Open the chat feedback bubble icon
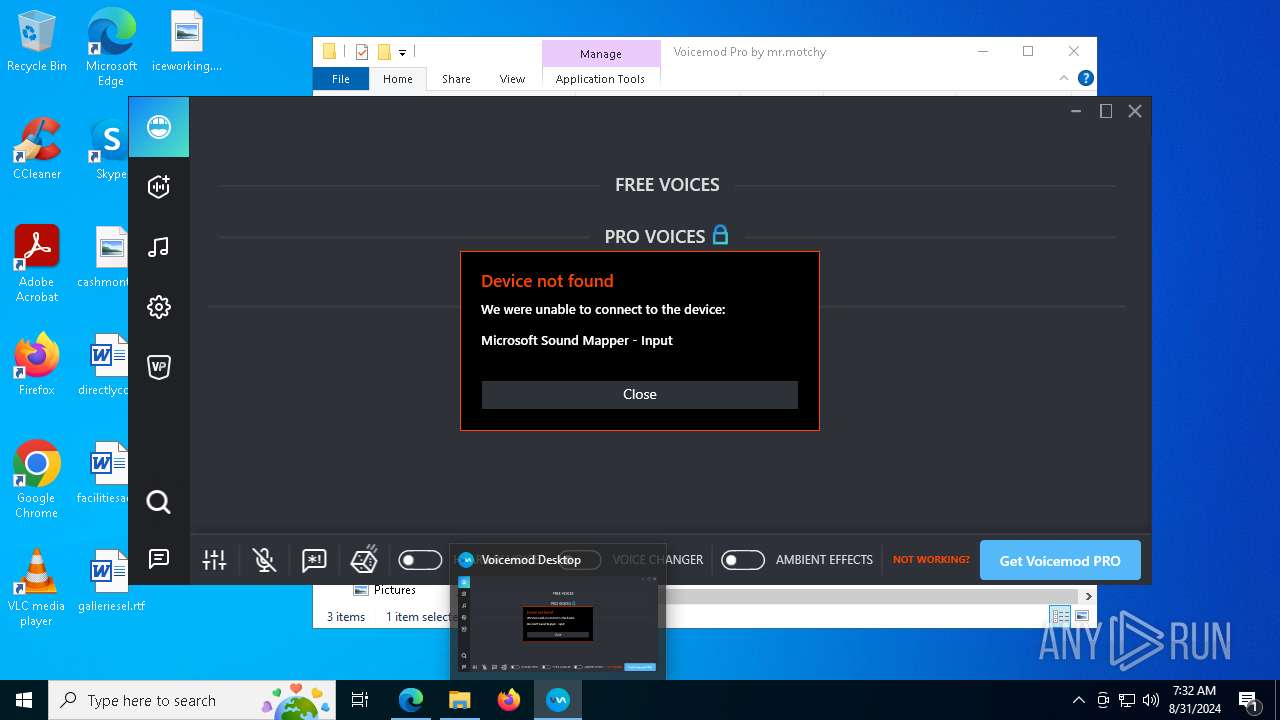This screenshot has width=1280, height=720. 158,559
